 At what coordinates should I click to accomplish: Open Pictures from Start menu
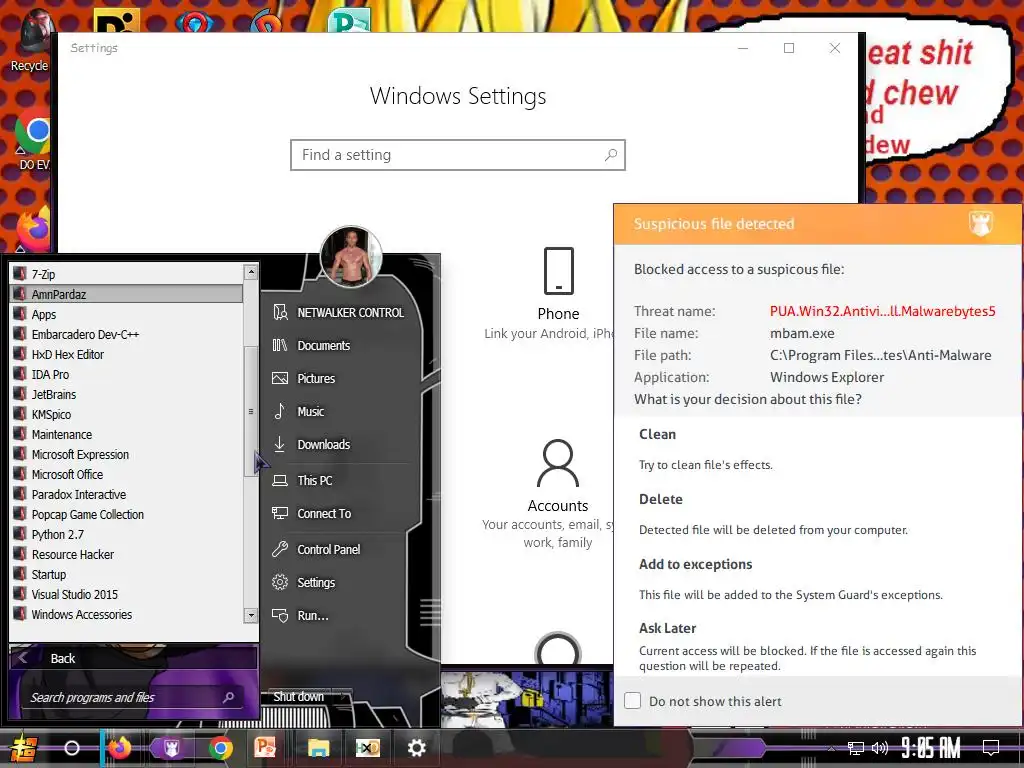[x=340, y=379]
